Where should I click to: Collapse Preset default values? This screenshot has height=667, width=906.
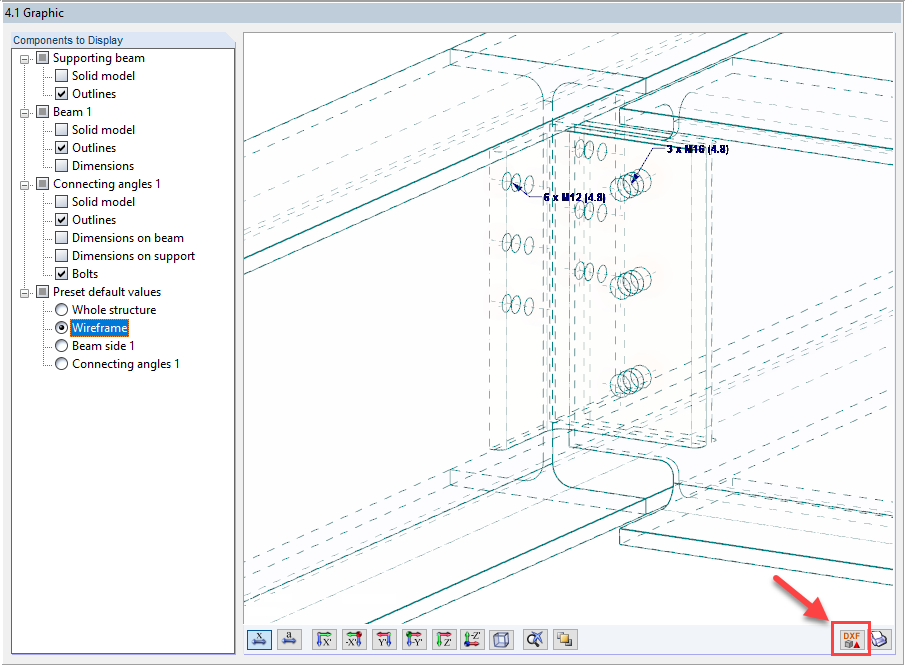point(25,291)
